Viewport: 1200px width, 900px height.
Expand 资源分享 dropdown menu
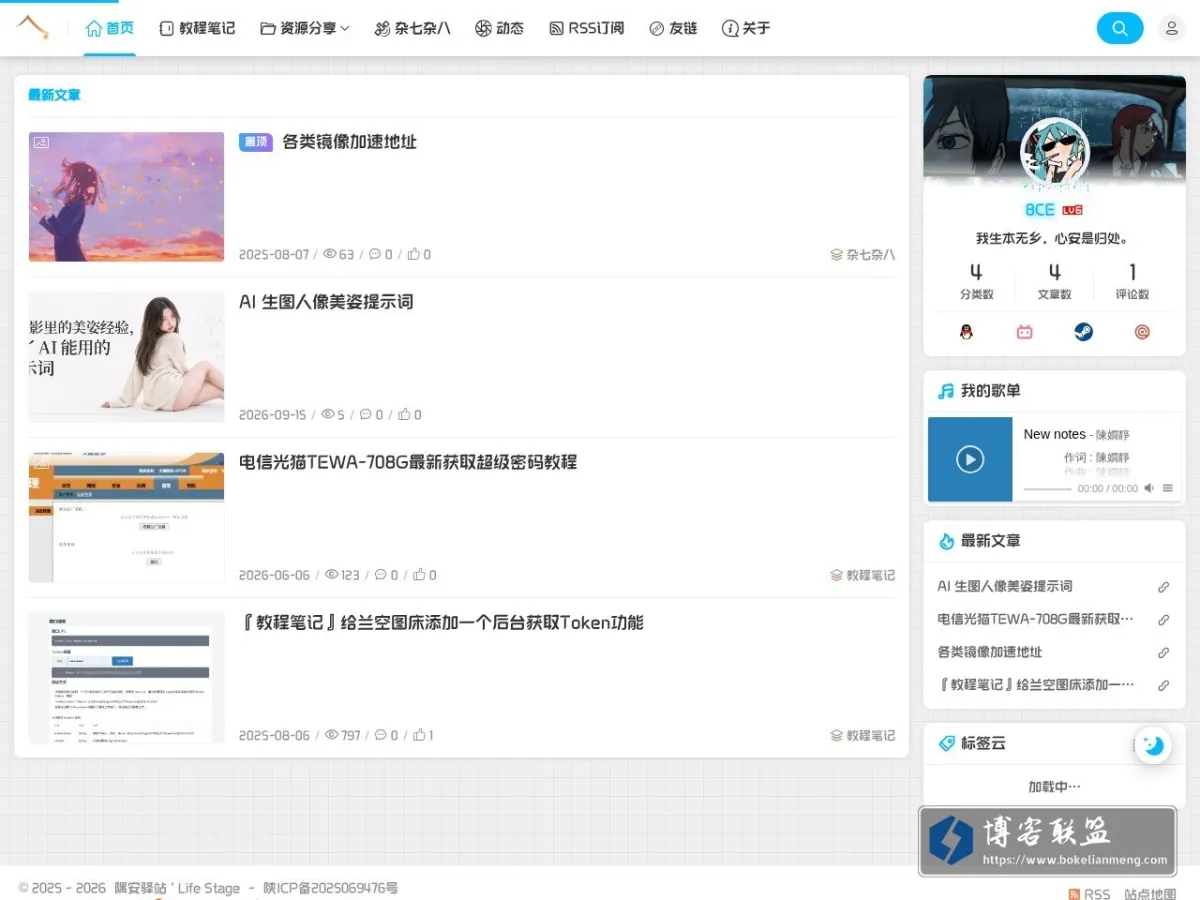(304, 28)
